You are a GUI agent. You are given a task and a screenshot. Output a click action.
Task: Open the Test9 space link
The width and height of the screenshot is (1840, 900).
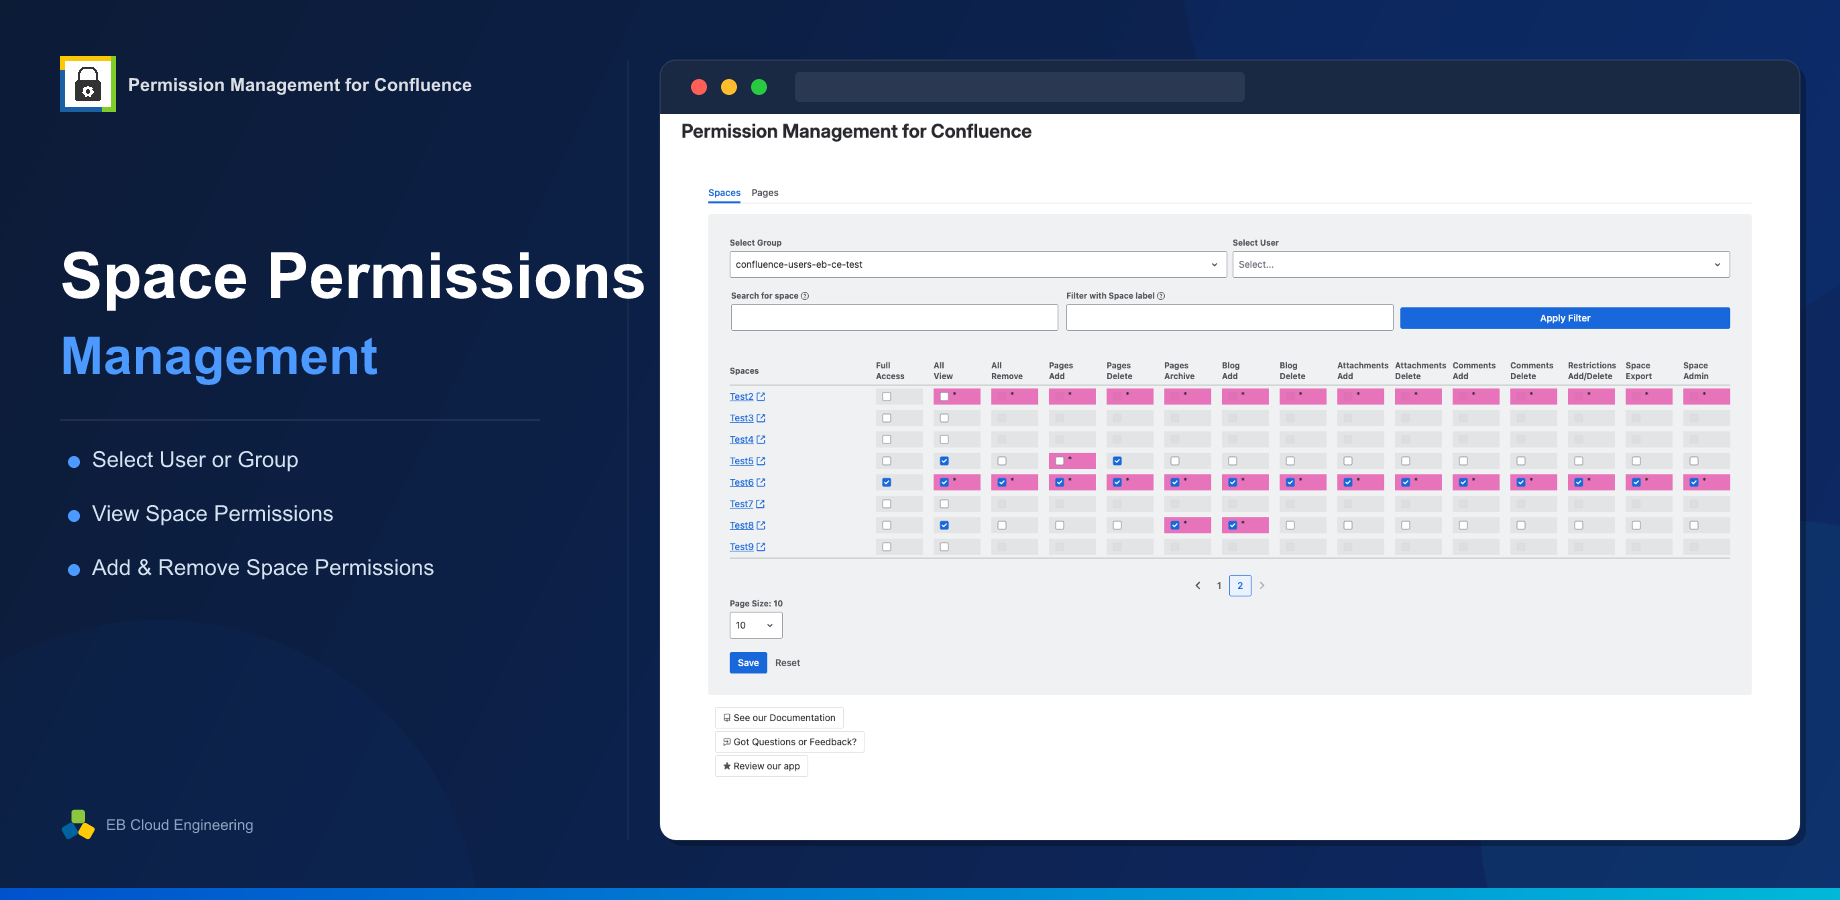tap(741, 547)
